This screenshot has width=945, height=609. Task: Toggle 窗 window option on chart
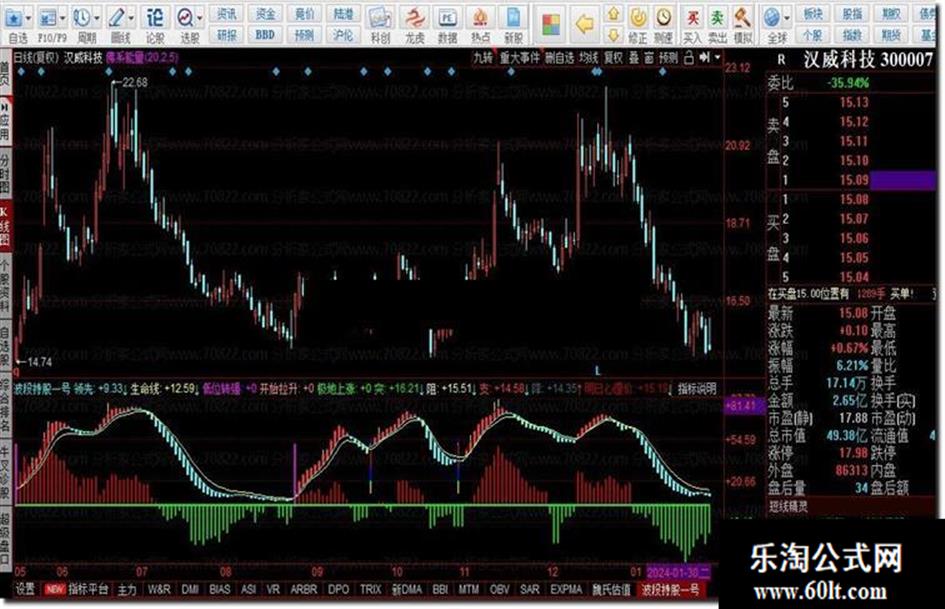click(648, 58)
